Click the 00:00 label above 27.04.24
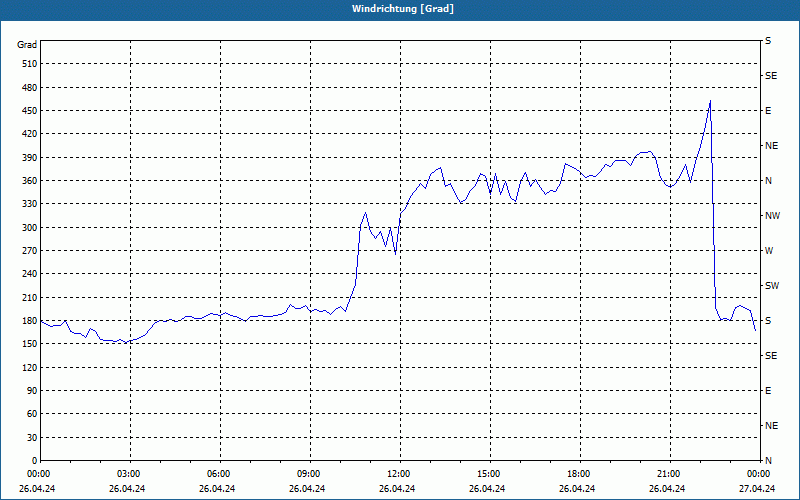This screenshot has width=800, height=500. 760,474
